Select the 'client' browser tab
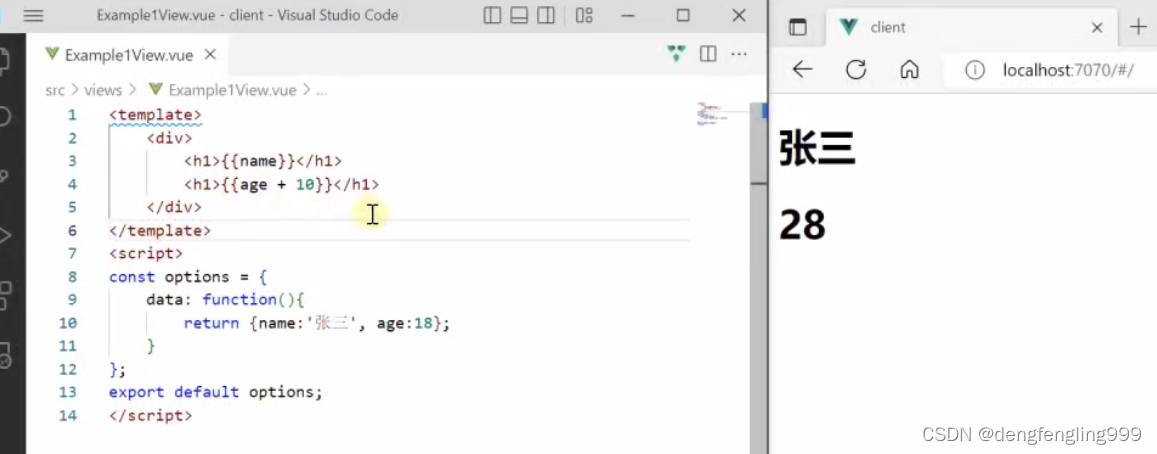 coord(971,27)
